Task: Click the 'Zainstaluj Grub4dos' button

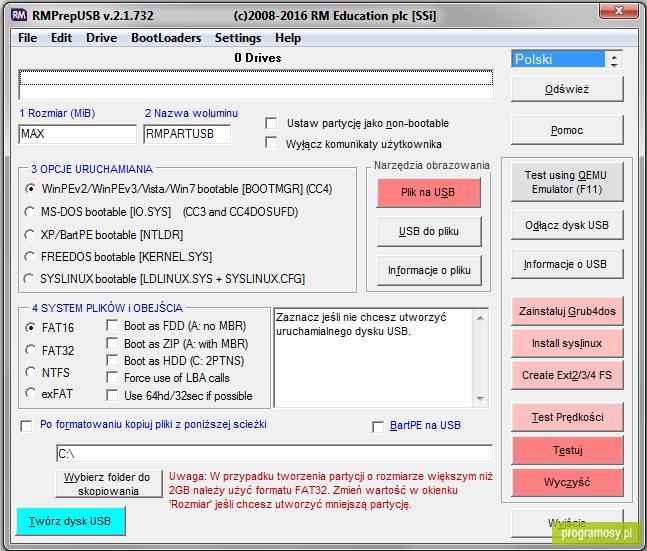Action: coord(567,311)
